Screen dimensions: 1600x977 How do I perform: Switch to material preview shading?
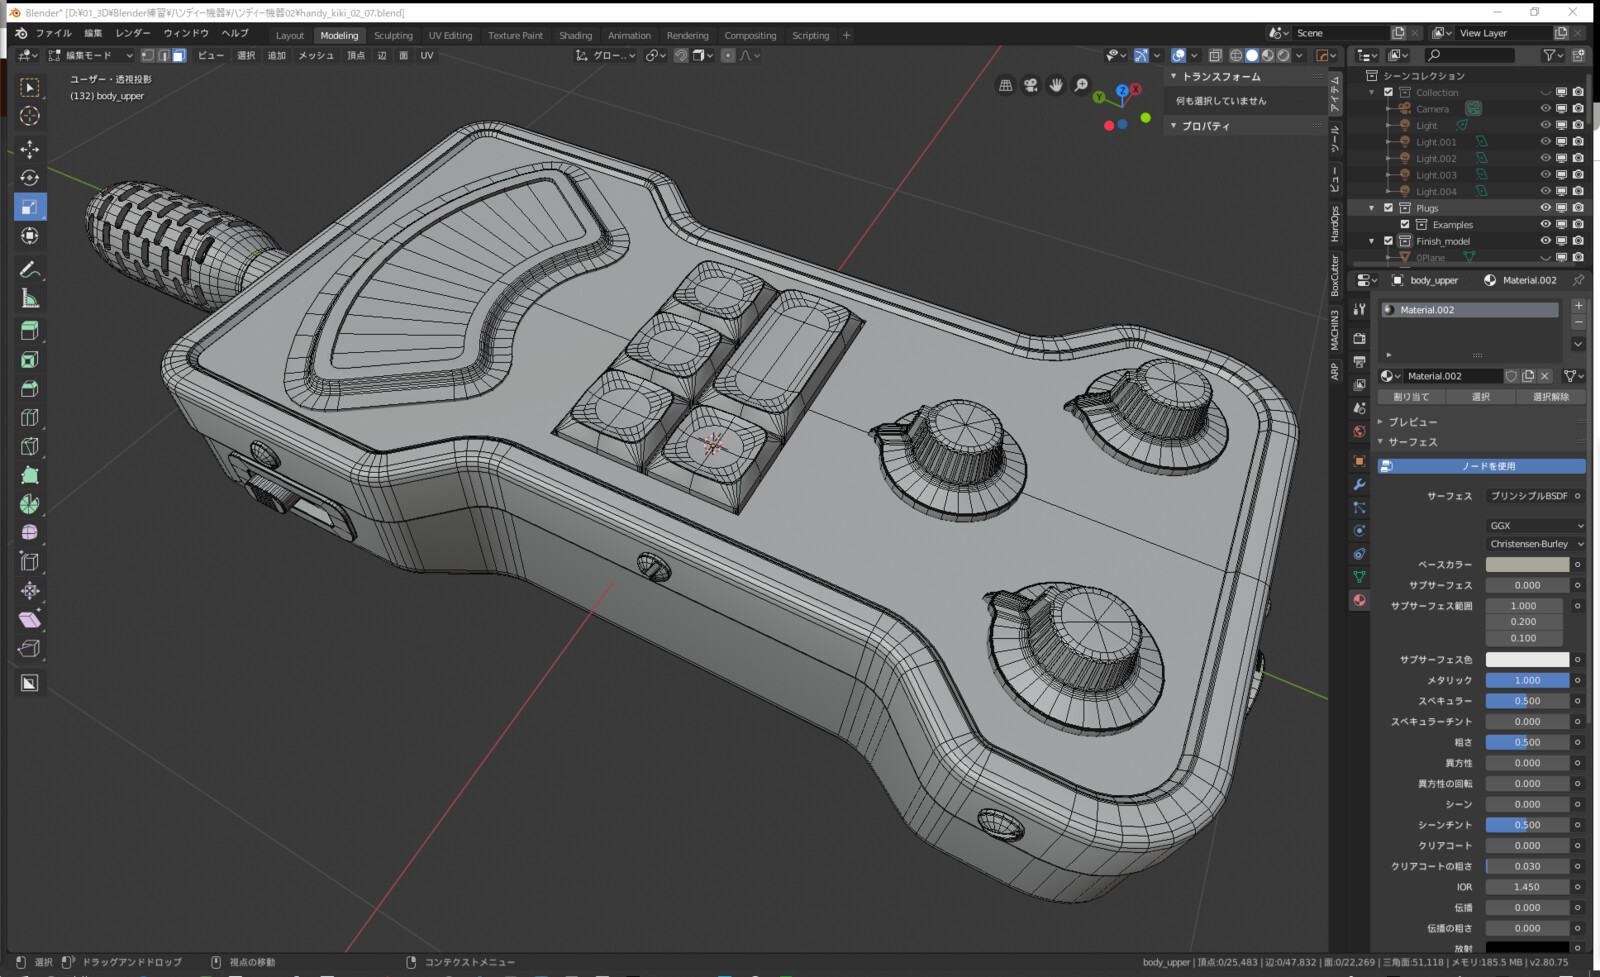pyautogui.click(x=1268, y=56)
